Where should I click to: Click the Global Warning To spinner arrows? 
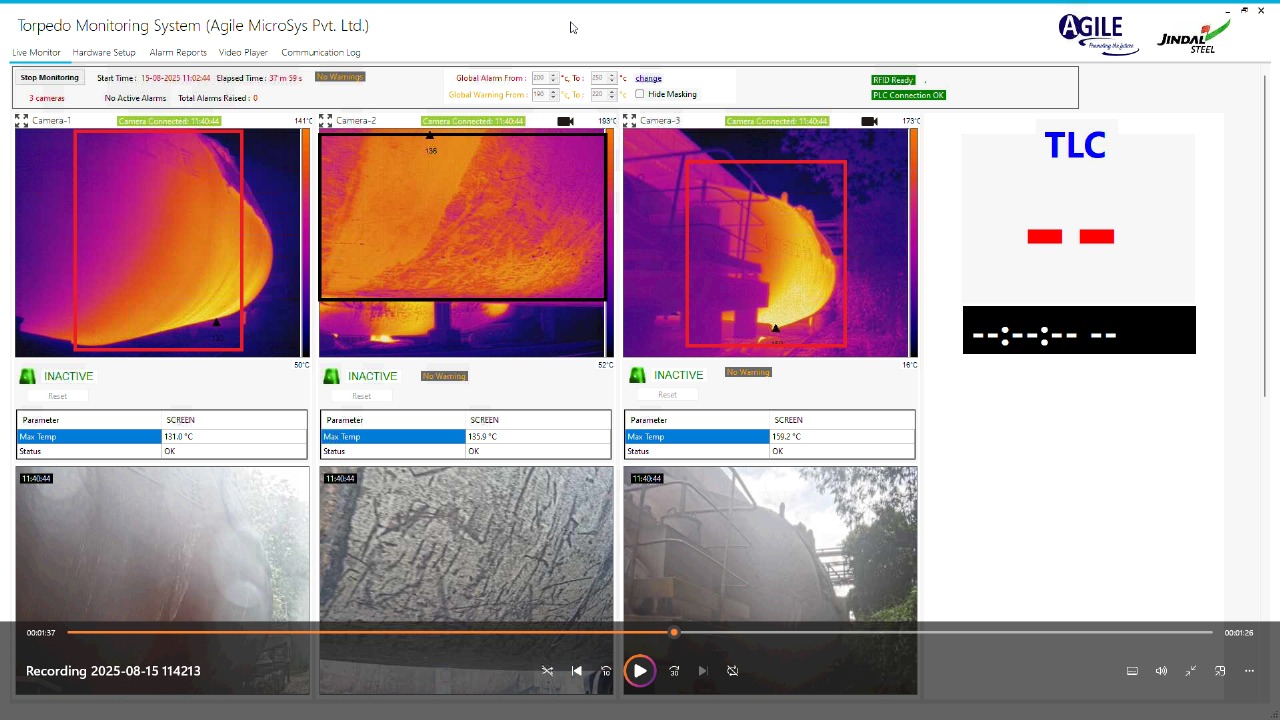[611, 94]
